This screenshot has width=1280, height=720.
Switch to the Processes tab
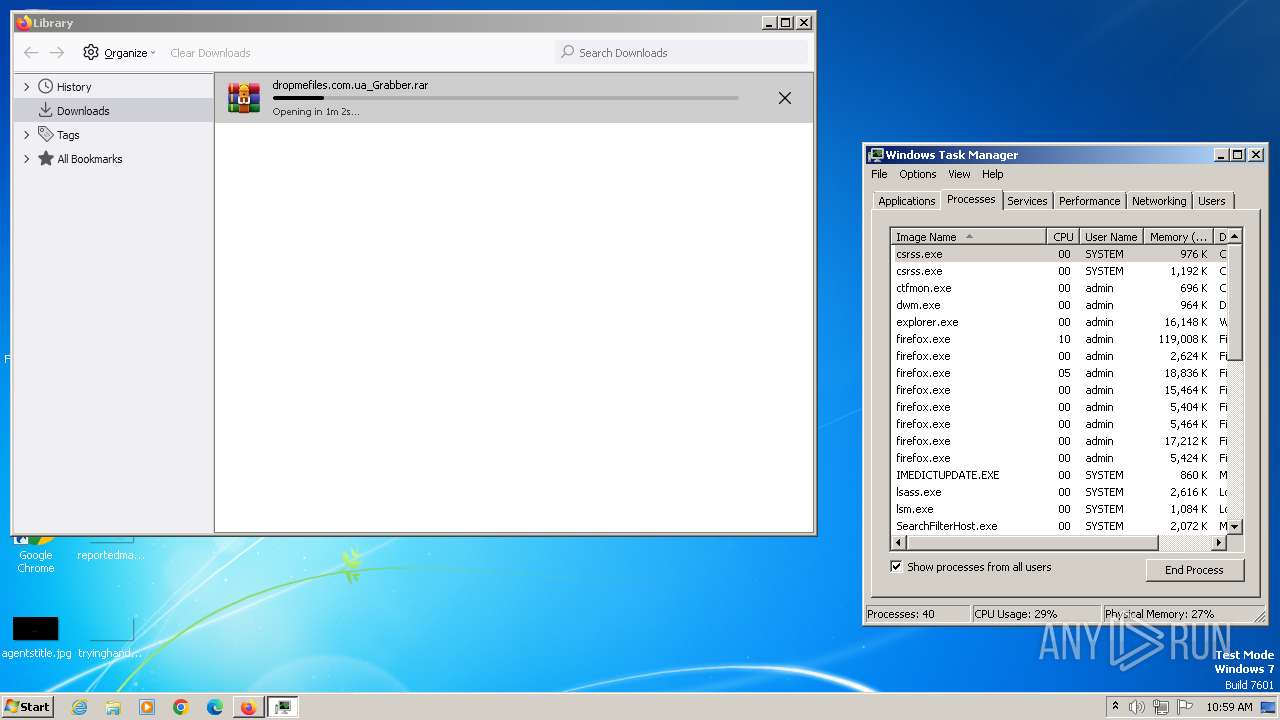click(971, 199)
